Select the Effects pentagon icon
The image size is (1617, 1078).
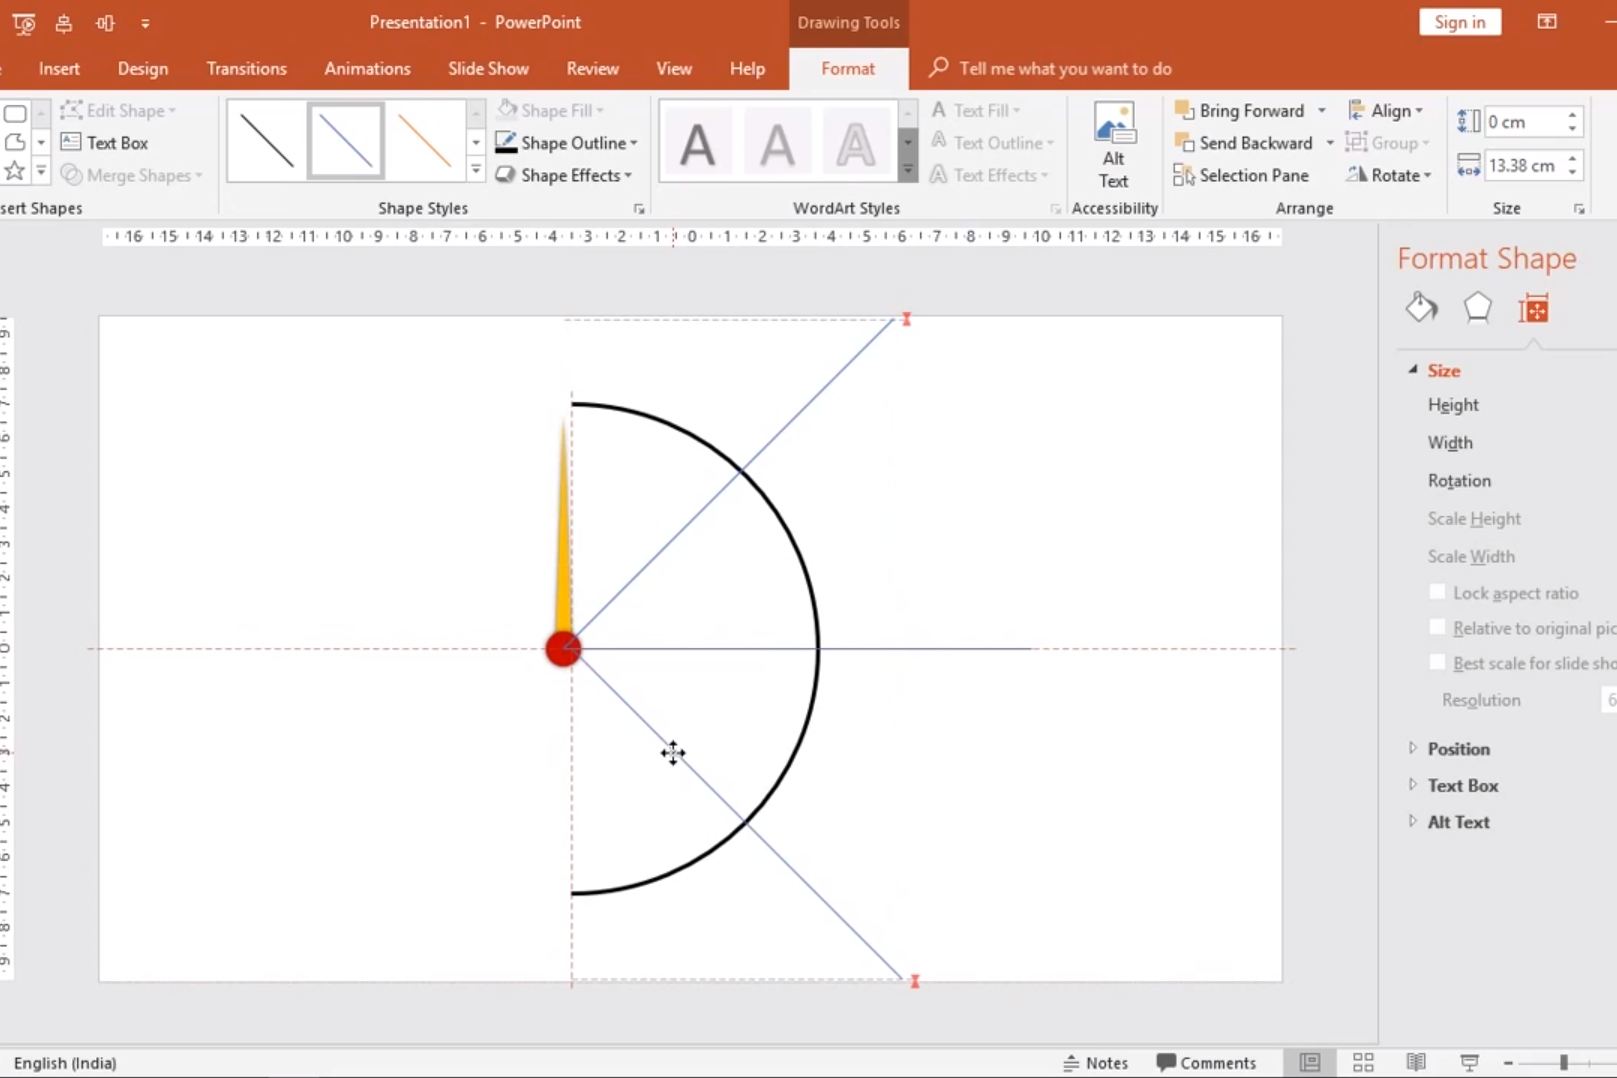click(1477, 308)
